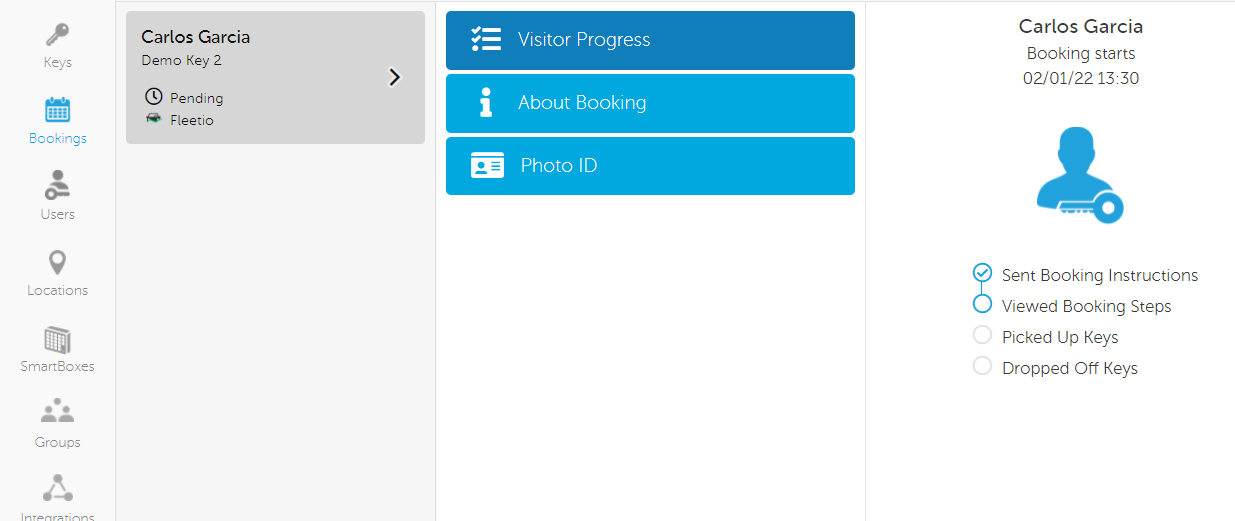The image size is (1235, 521).
Task: Expand Carlos Garcia booking with chevron arrow
Action: 395,77
